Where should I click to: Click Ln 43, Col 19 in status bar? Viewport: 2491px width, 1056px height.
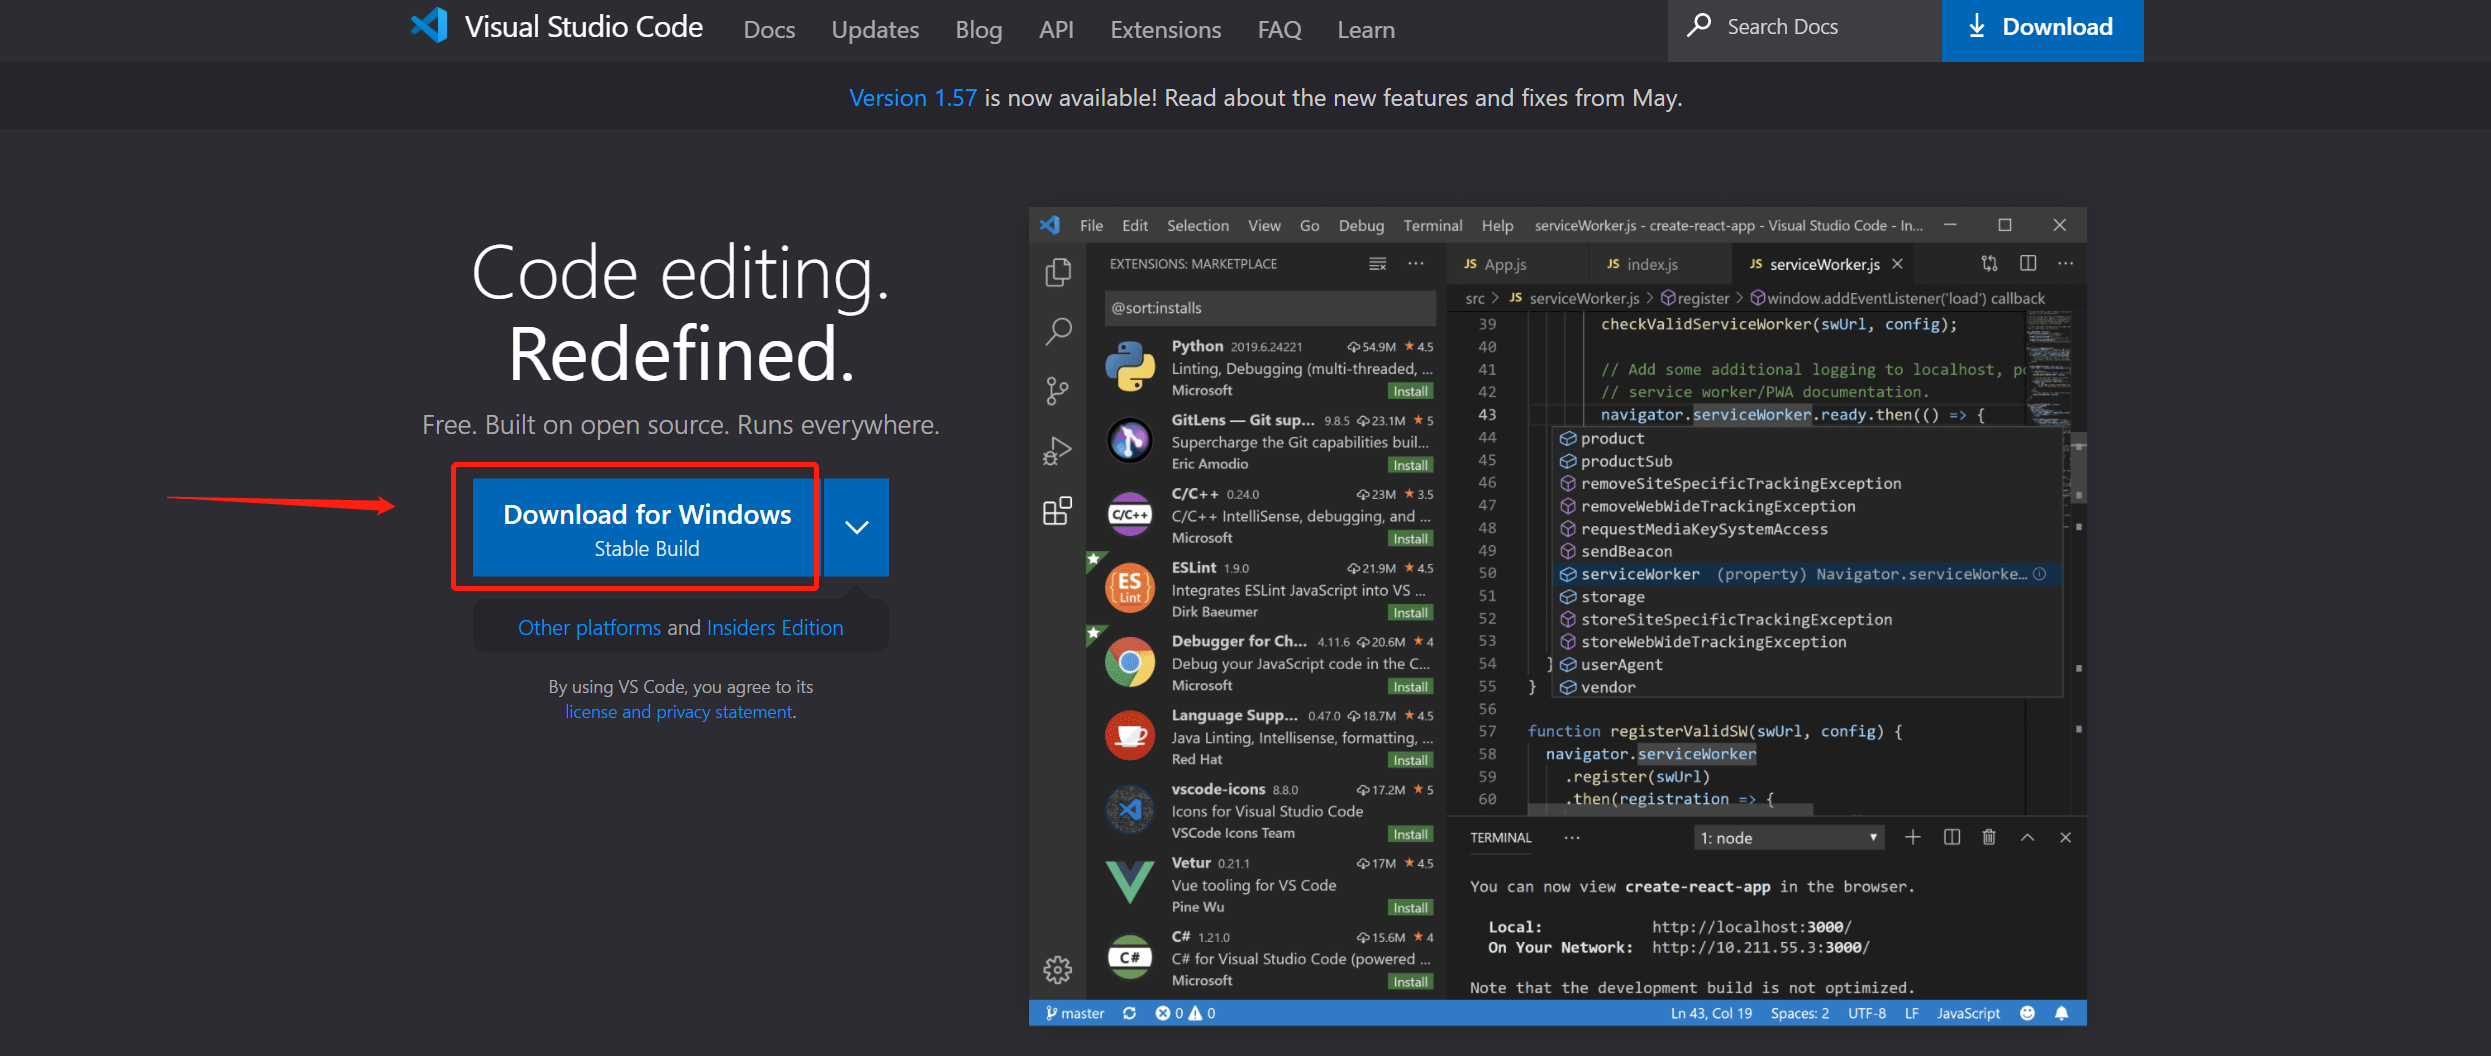point(1711,1013)
